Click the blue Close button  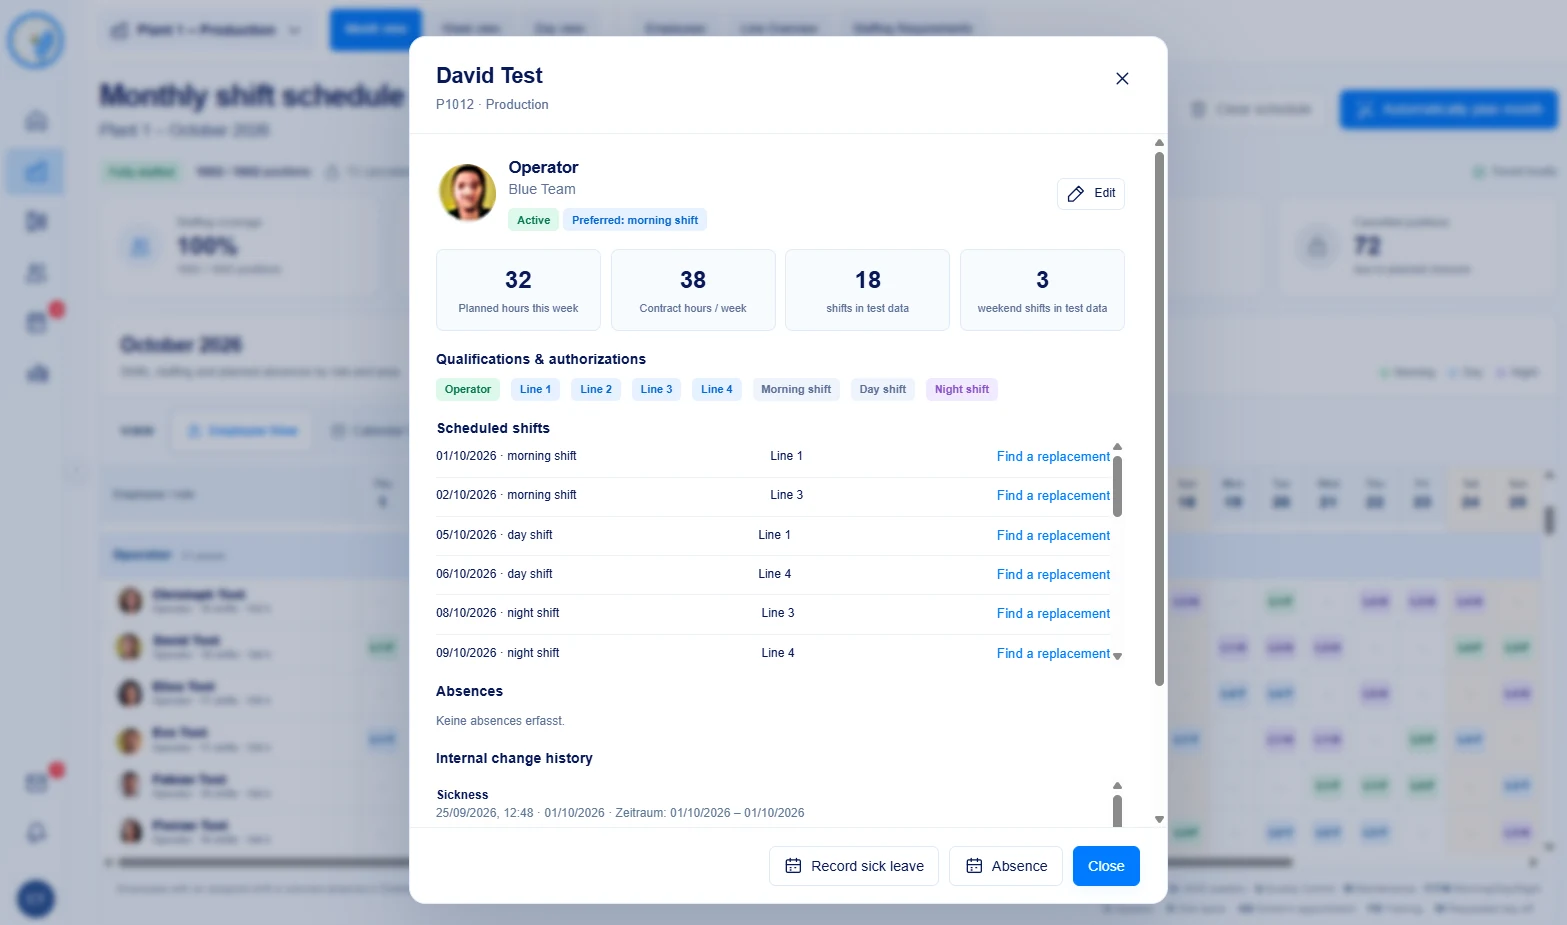(x=1106, y=866)
